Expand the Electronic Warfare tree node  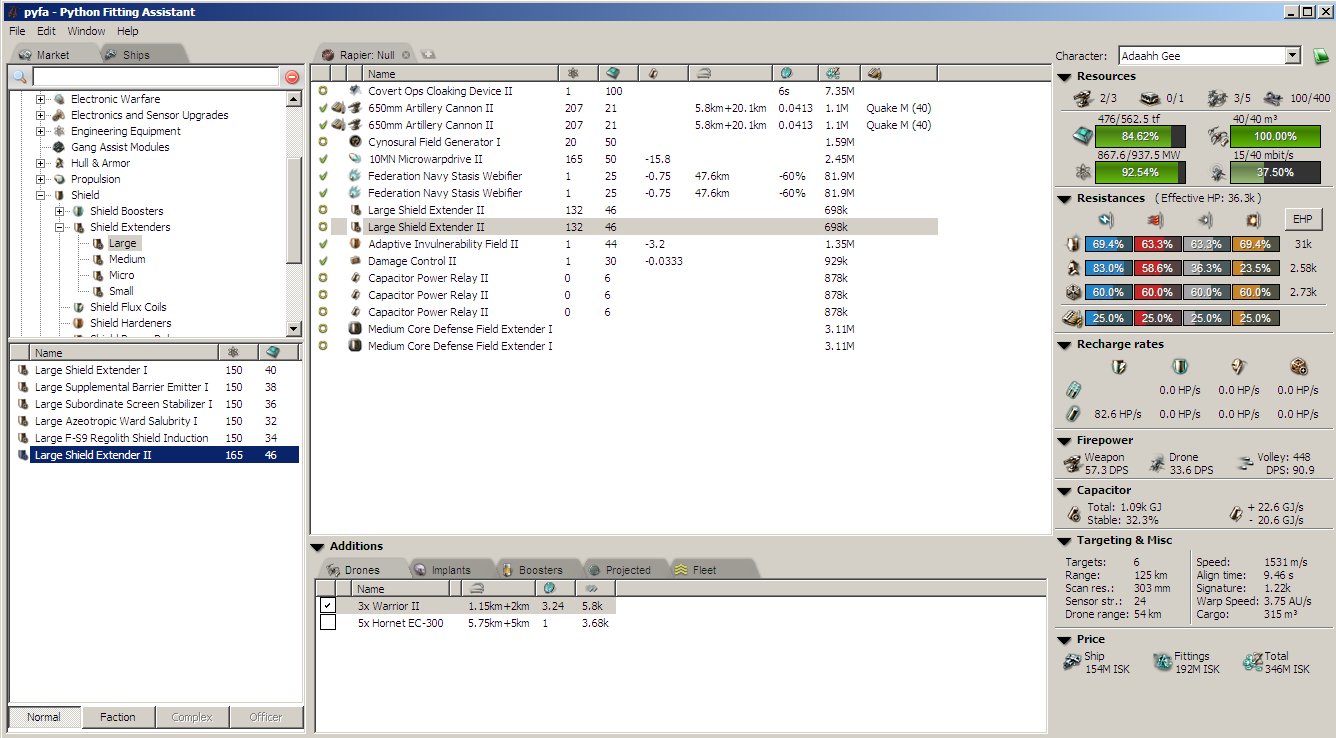pos(41,99)
